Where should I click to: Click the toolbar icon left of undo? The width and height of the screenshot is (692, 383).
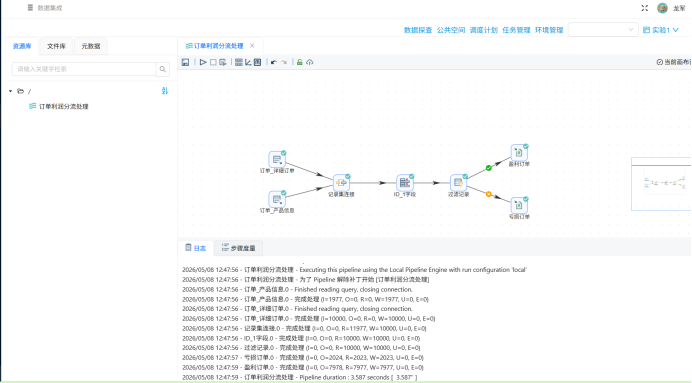pos(257,62)
